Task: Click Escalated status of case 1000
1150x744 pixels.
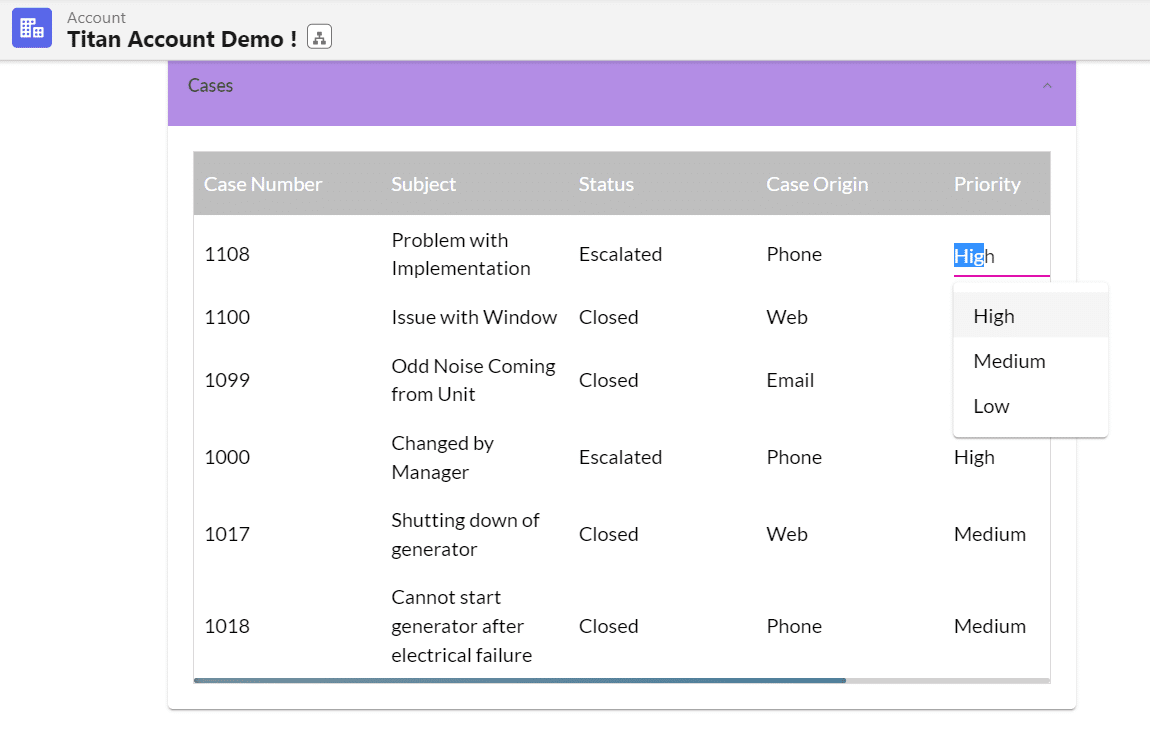Action: click(620, 457)
